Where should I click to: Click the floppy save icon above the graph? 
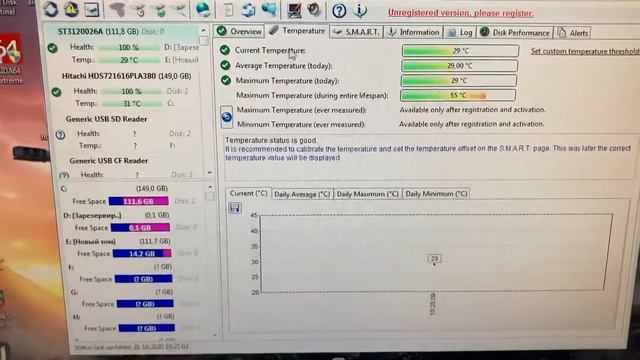pos(235,208)
